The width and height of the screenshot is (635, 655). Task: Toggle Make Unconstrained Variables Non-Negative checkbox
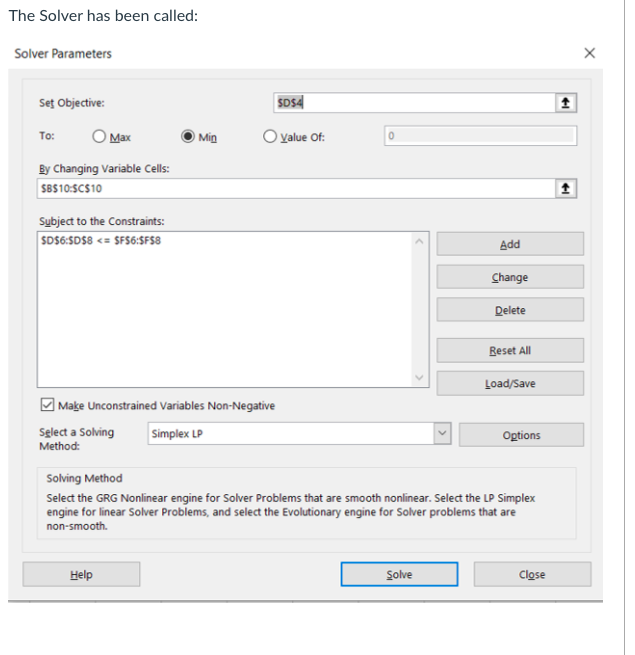(47, 405)
